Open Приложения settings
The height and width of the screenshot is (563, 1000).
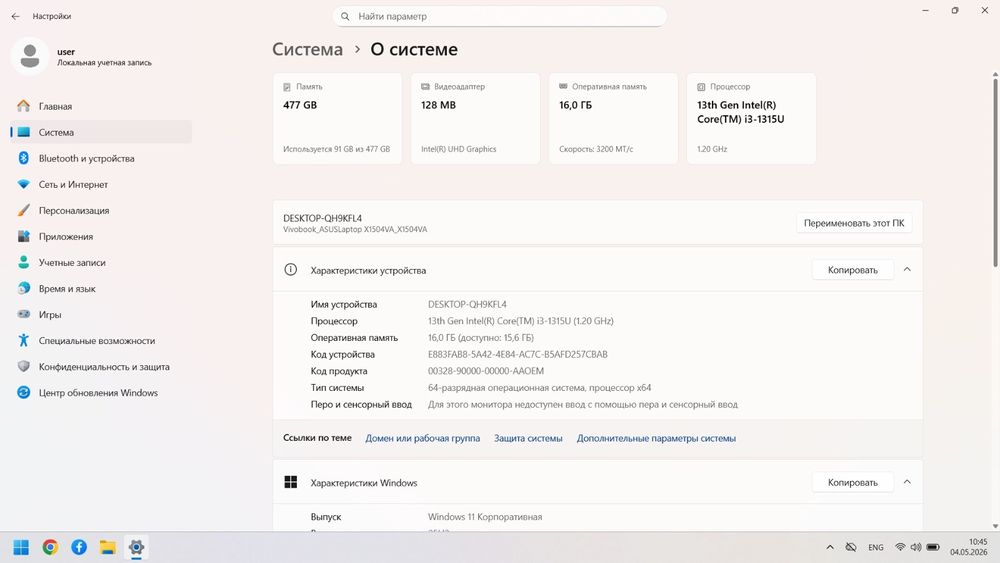pos(101,237)
